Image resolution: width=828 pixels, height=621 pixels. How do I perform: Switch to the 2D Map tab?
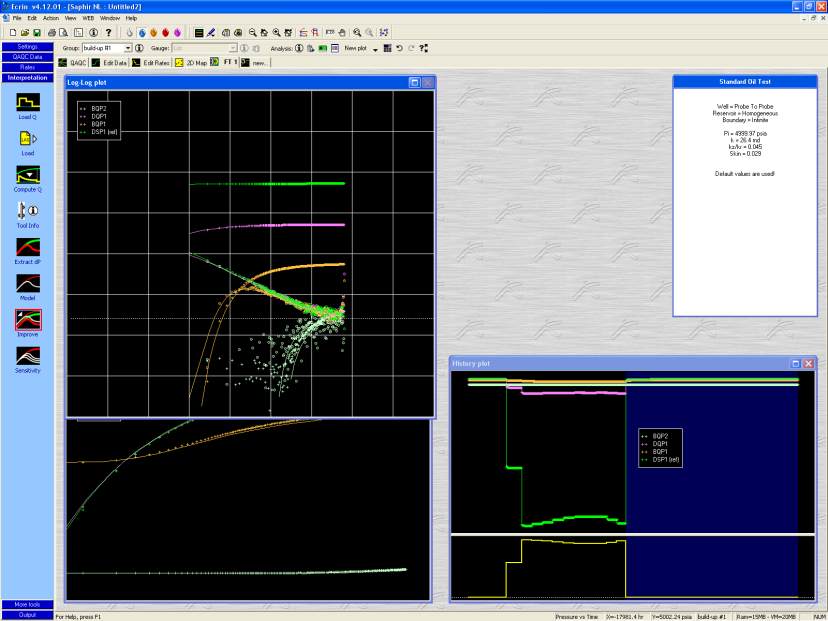191,63
